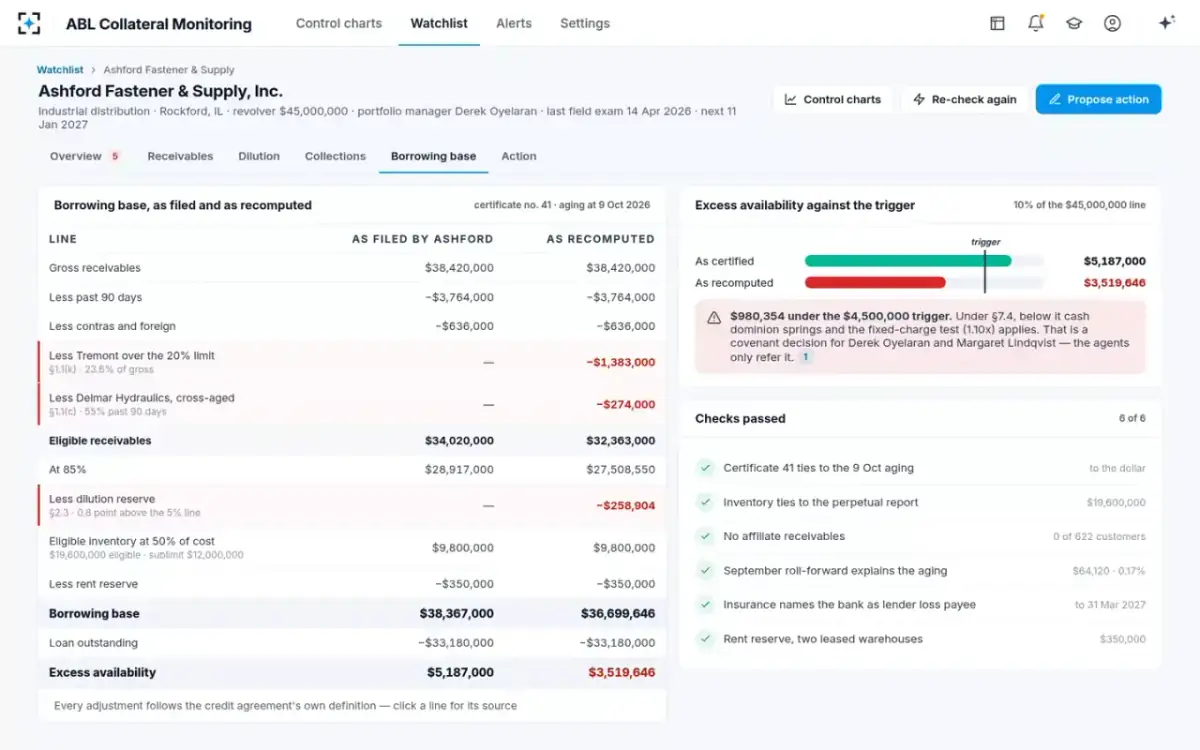Screen dimensions: 1200x750
Task: Click the Less past 90 days line
Action: pyautogui.click(x=352, y=297)
